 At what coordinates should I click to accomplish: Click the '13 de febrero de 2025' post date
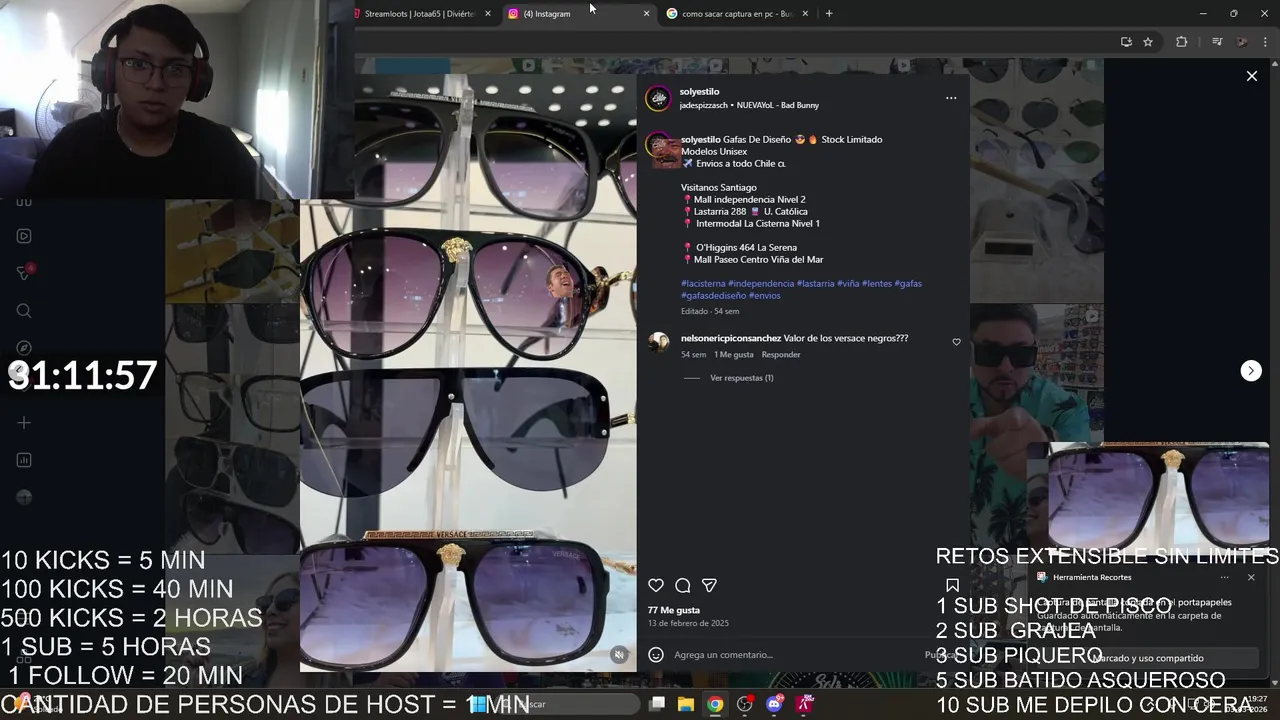point(688,623)
